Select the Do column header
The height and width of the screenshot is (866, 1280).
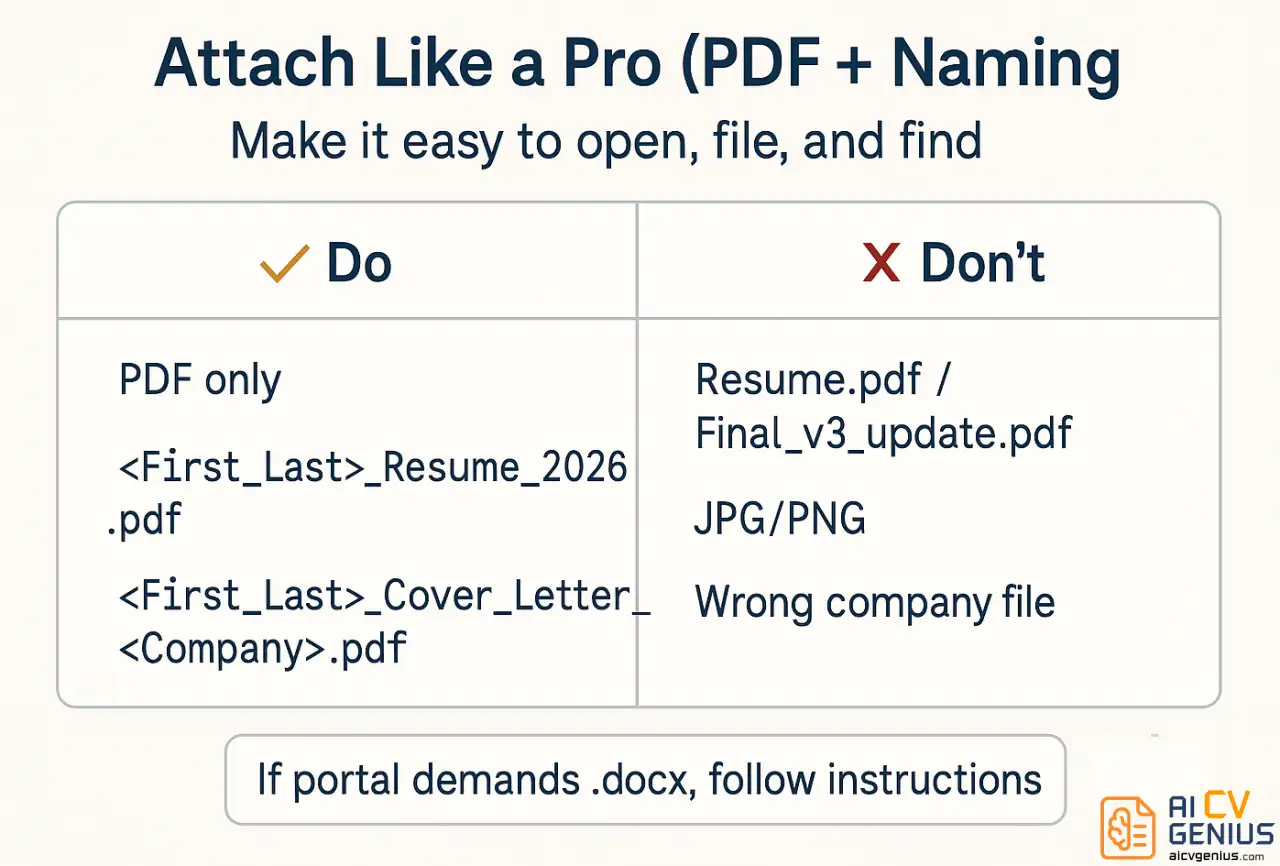pos(346,263)
